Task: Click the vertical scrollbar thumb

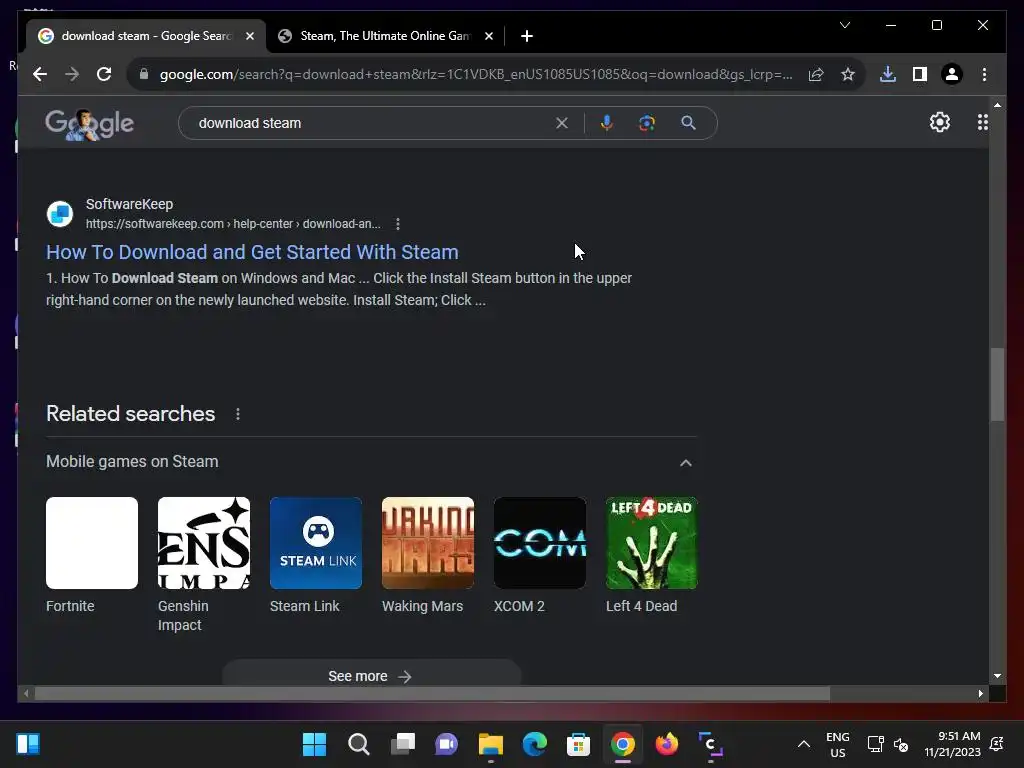Action: click(x=997, y=385)
